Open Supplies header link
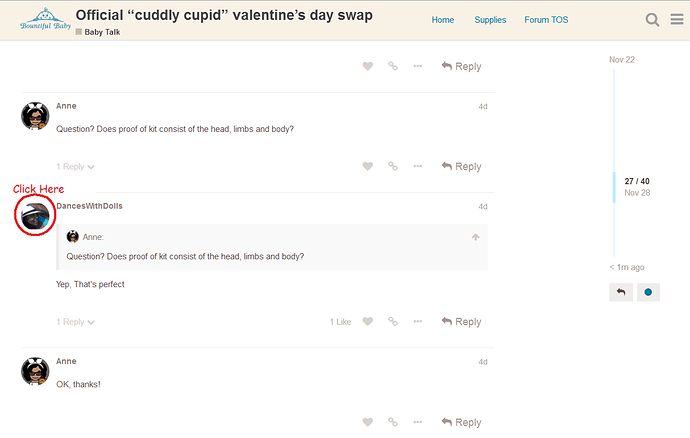The height and width of the screenshot is (438, 690). click(490, 20)
